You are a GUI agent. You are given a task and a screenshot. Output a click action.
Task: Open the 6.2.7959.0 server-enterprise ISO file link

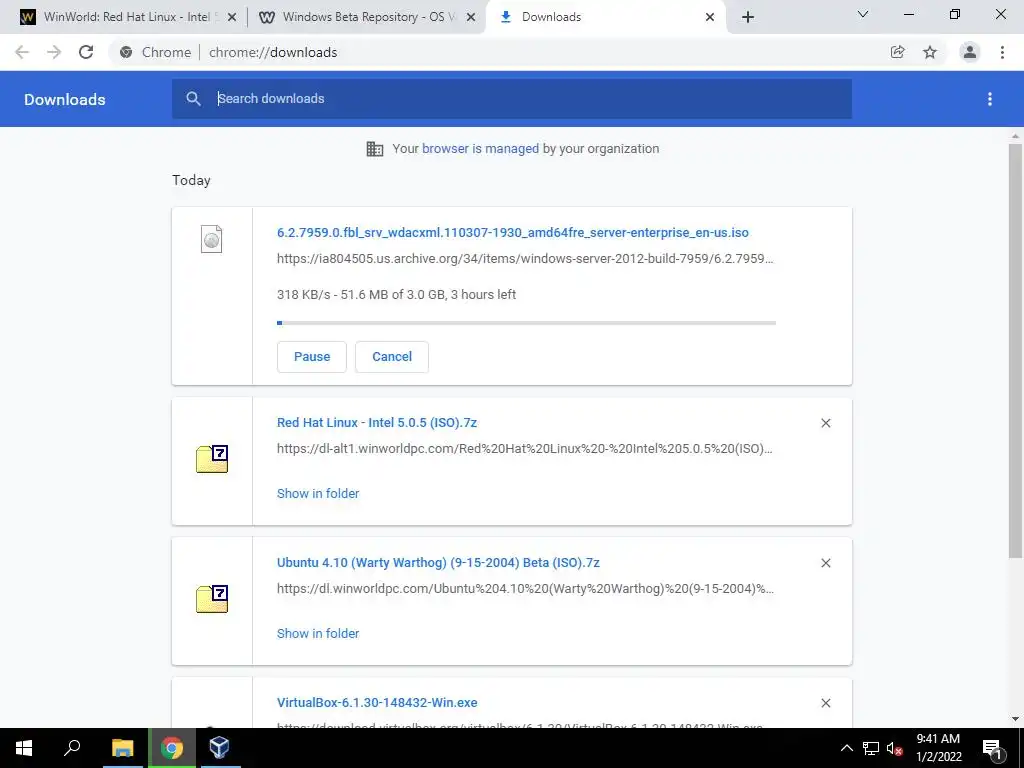513,232
